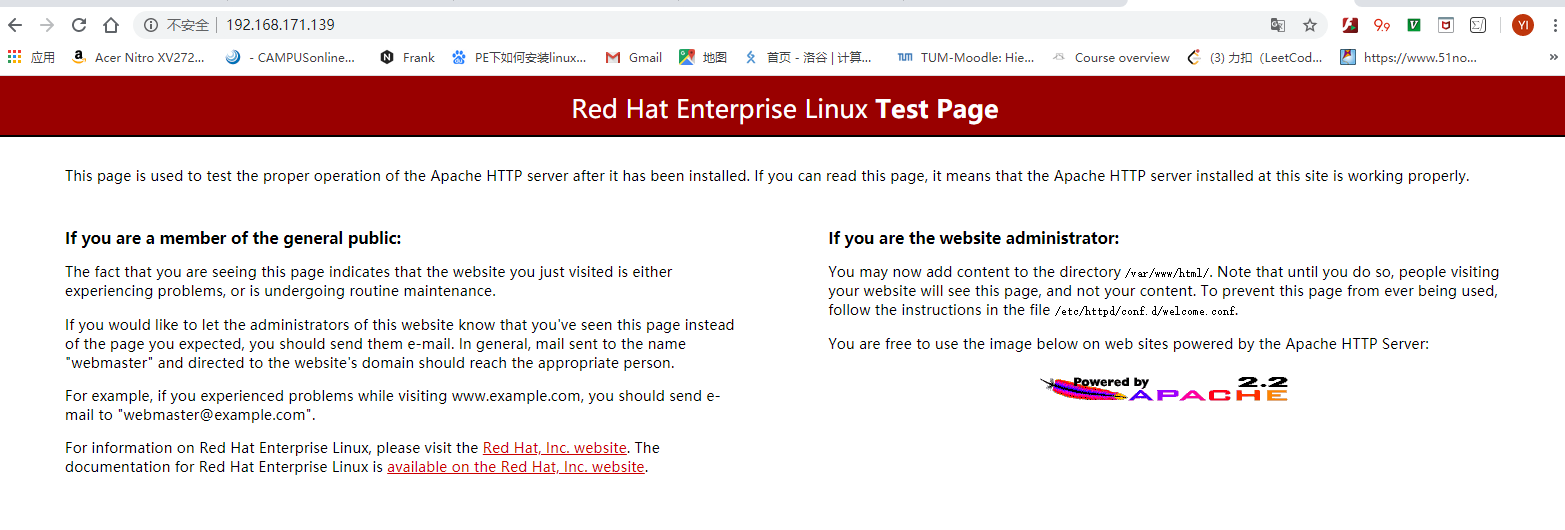Follow 'available on the Red Hat, Inc. website' link
1565x530 pixels.
pos(516,467)
